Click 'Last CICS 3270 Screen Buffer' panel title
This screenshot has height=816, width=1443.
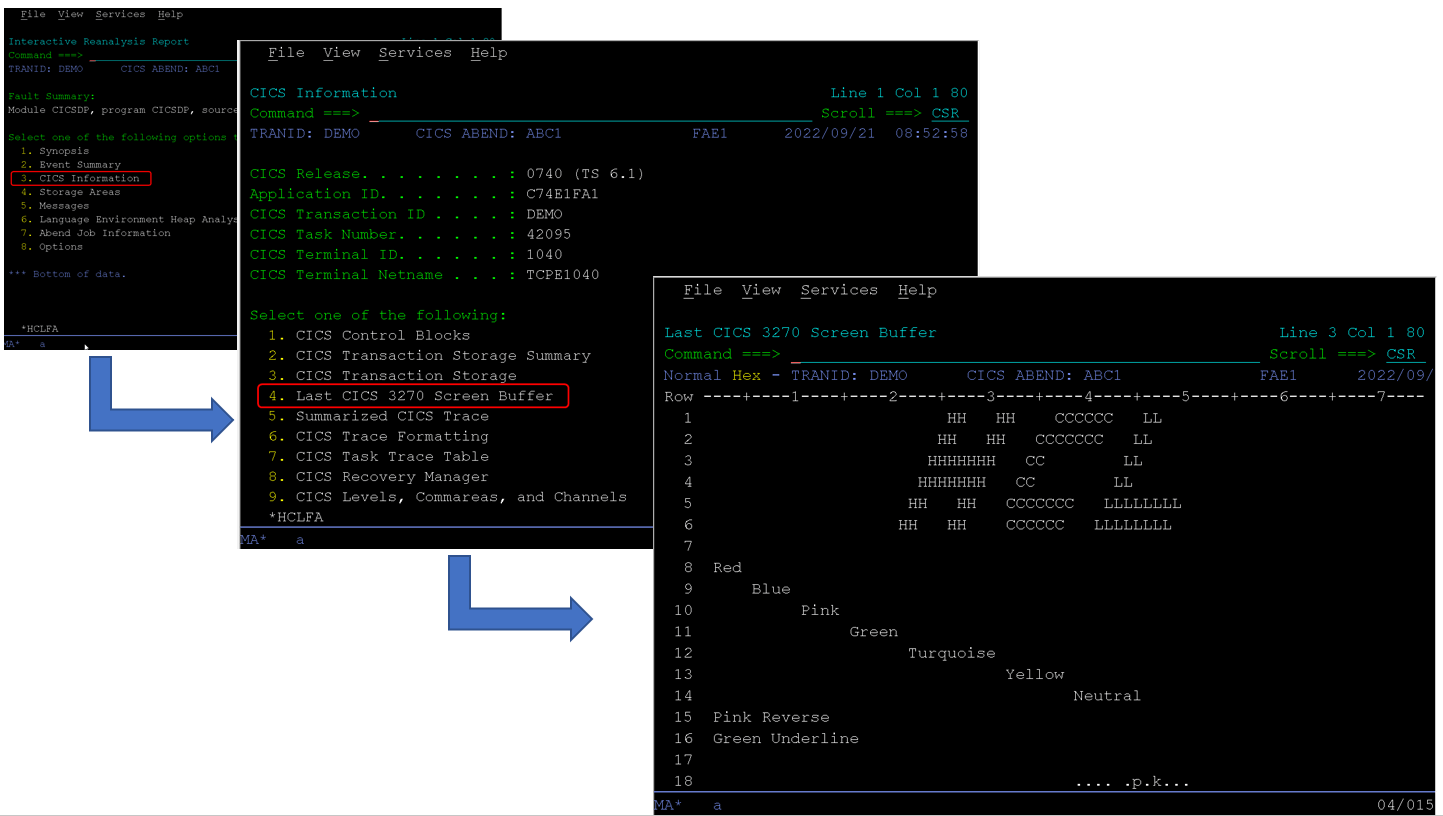800,333
